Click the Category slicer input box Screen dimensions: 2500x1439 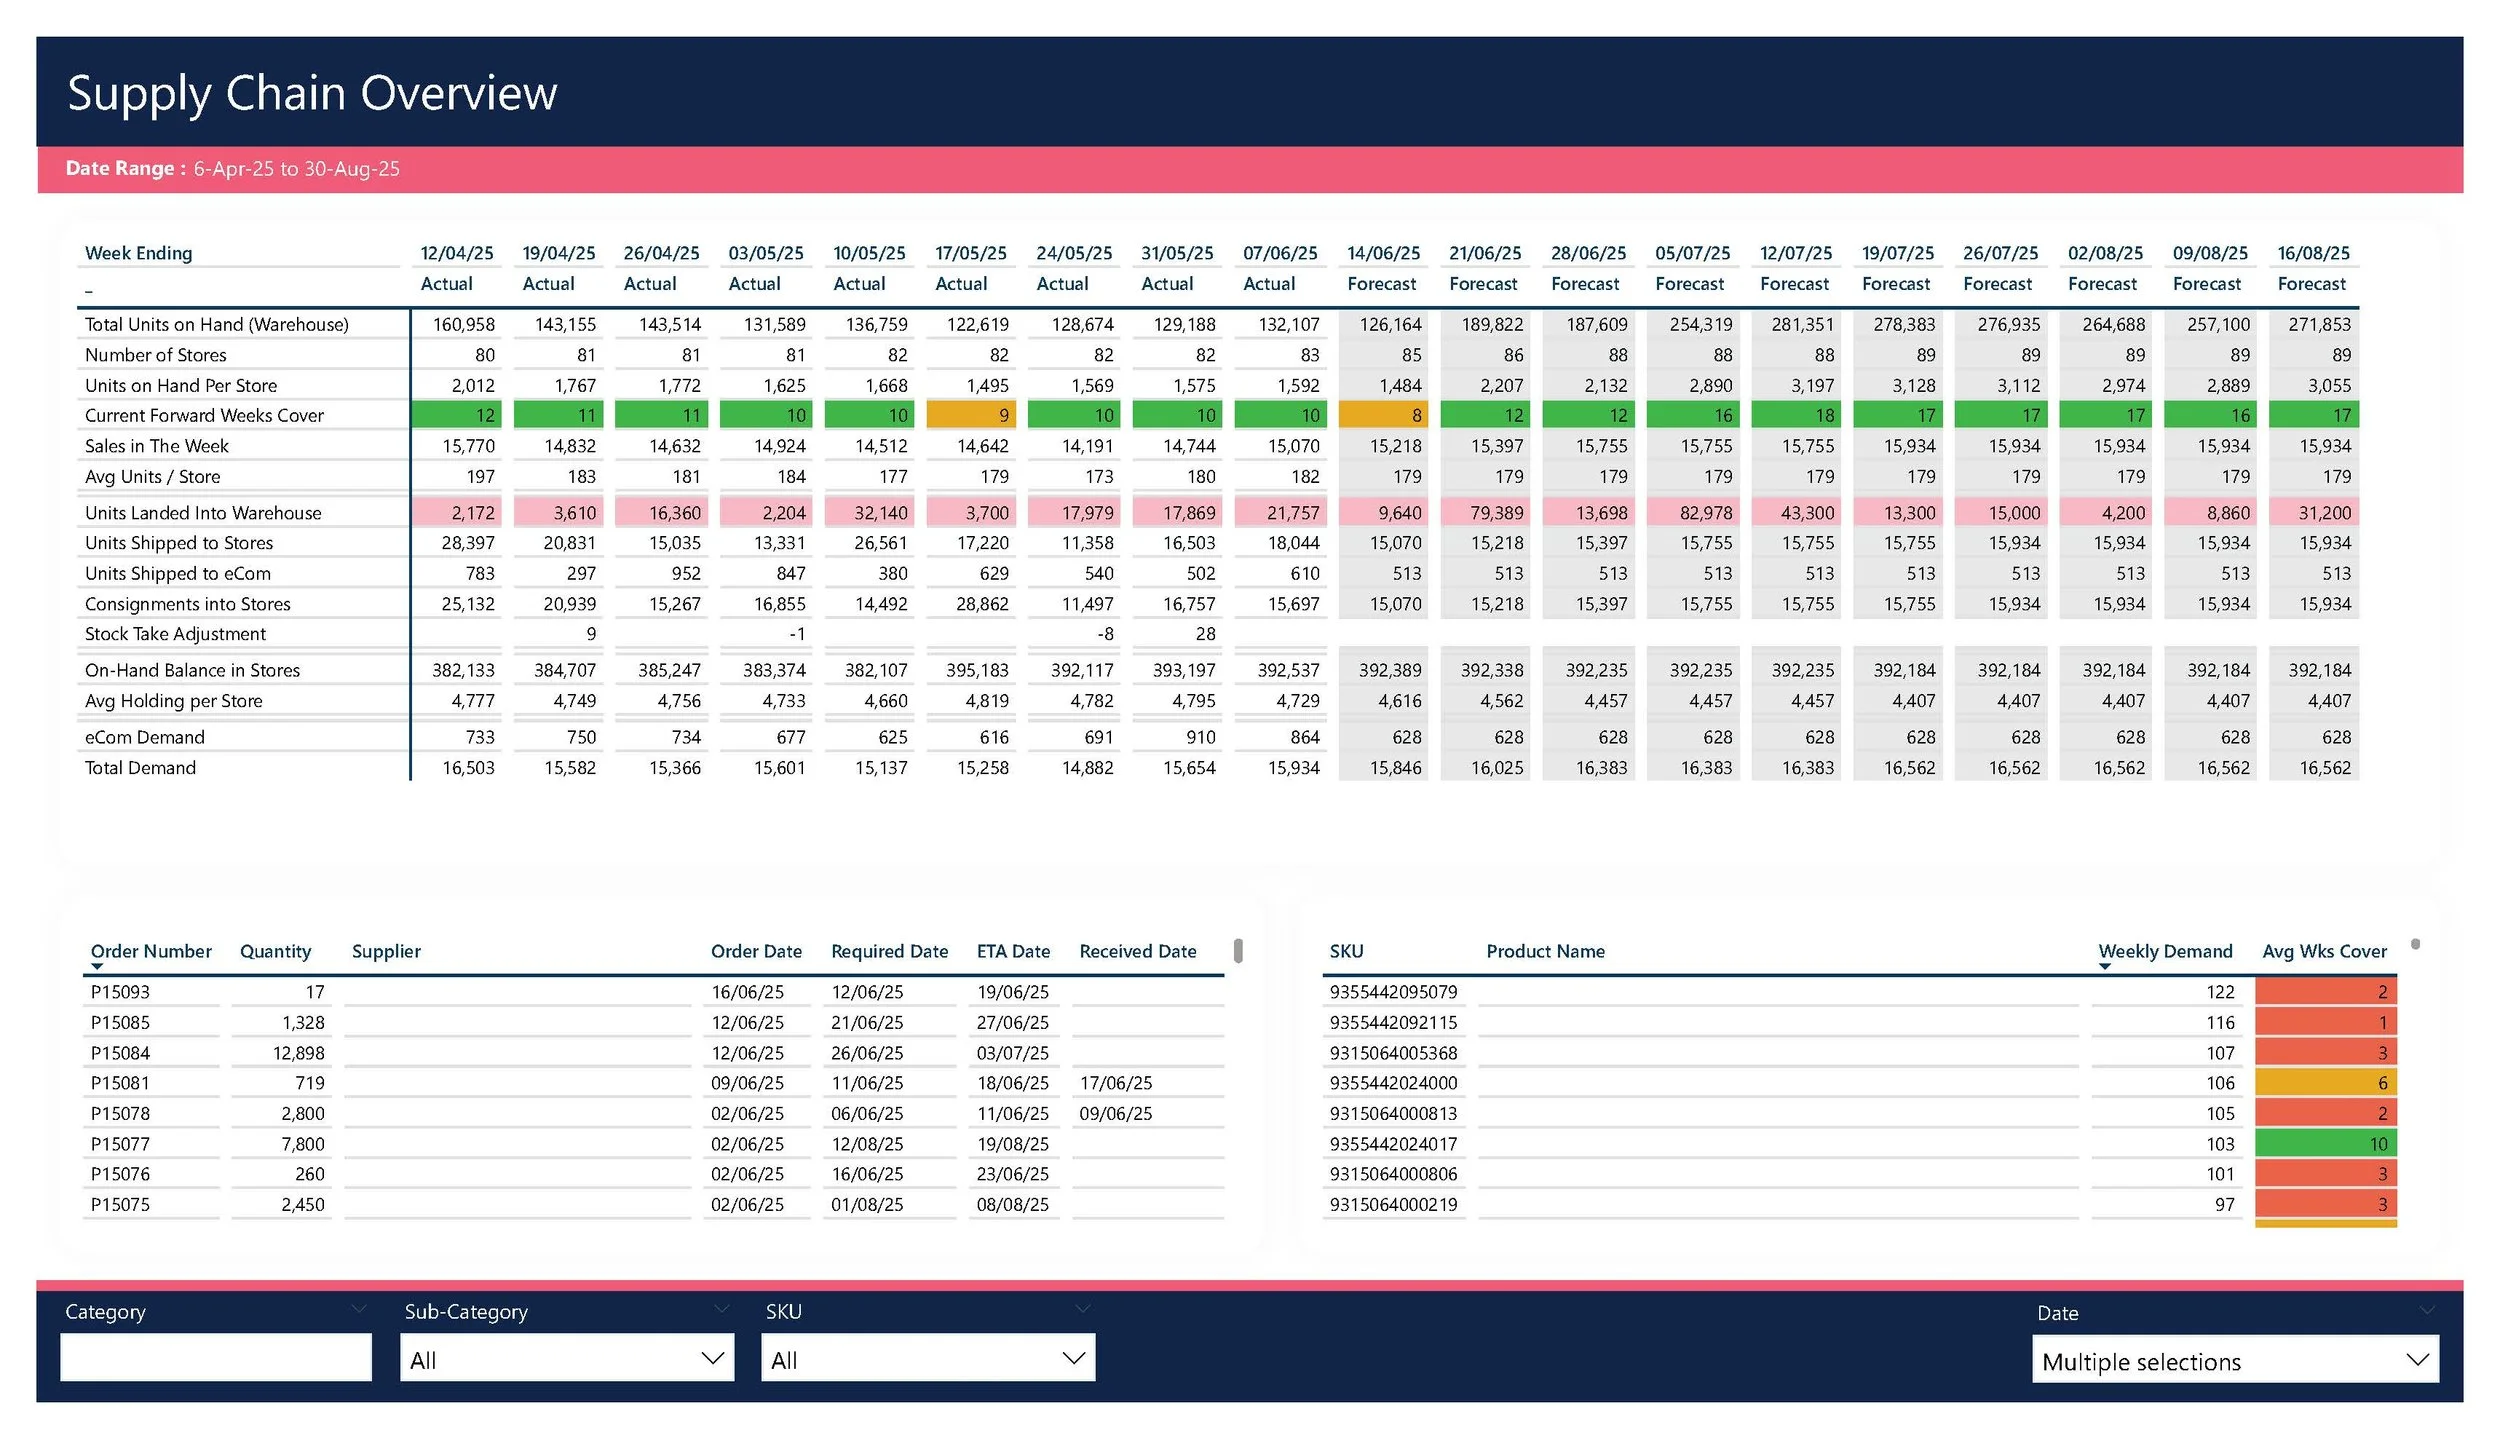(215, 1358)
